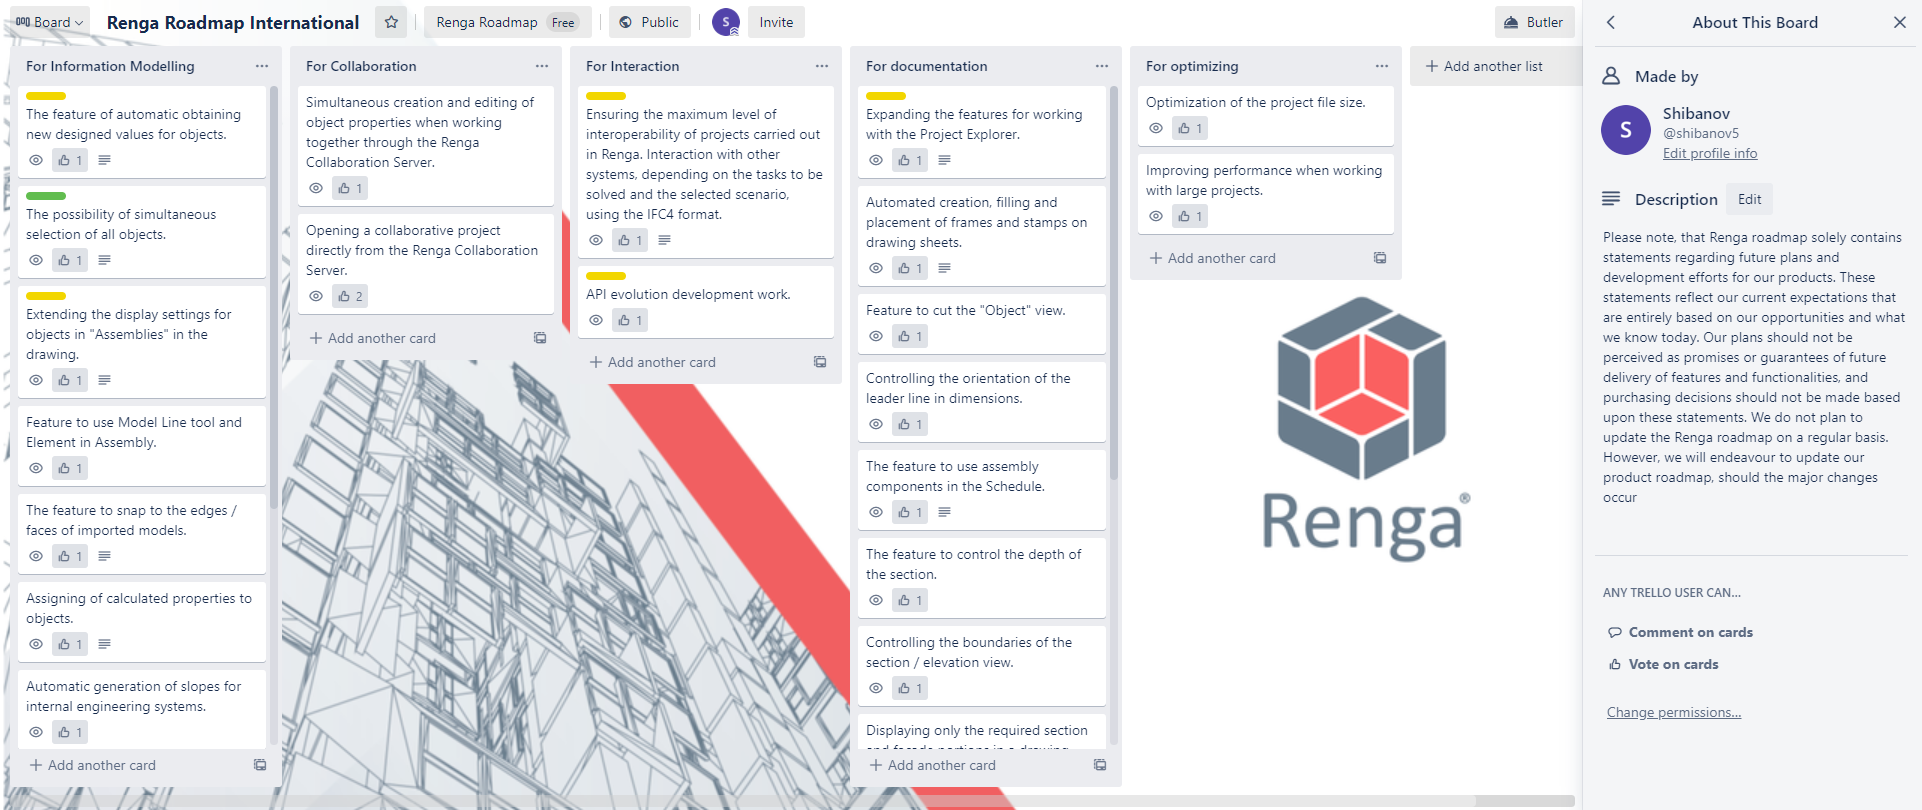Open the Butler automation button
Image resolution: width=1922 pixels, height=810 pixels.
pyautogui.click(x=1534, y=22)
